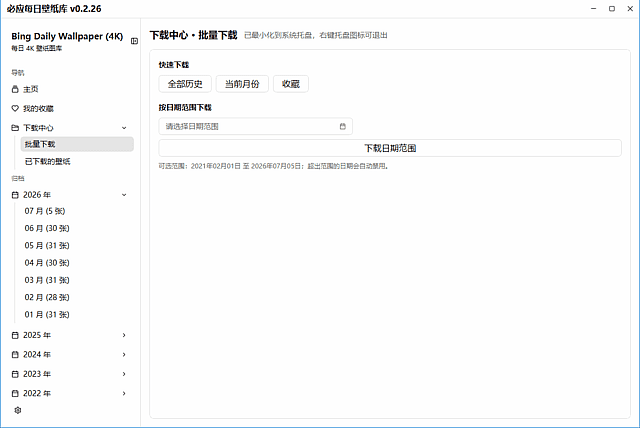Select 2024 年 archive entry
This screenshot has width=640, height=428.
tap(37, 355)
